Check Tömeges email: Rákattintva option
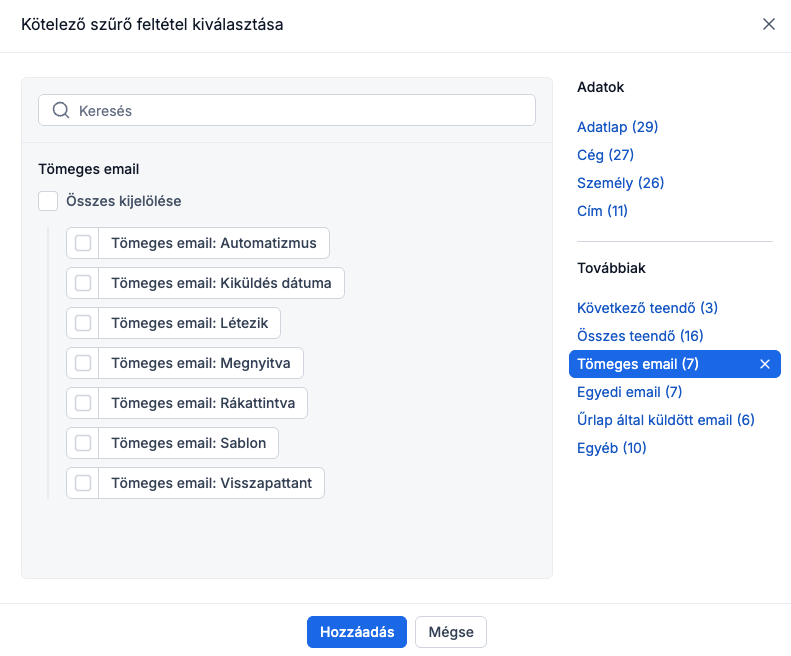 tap(83, 403)
